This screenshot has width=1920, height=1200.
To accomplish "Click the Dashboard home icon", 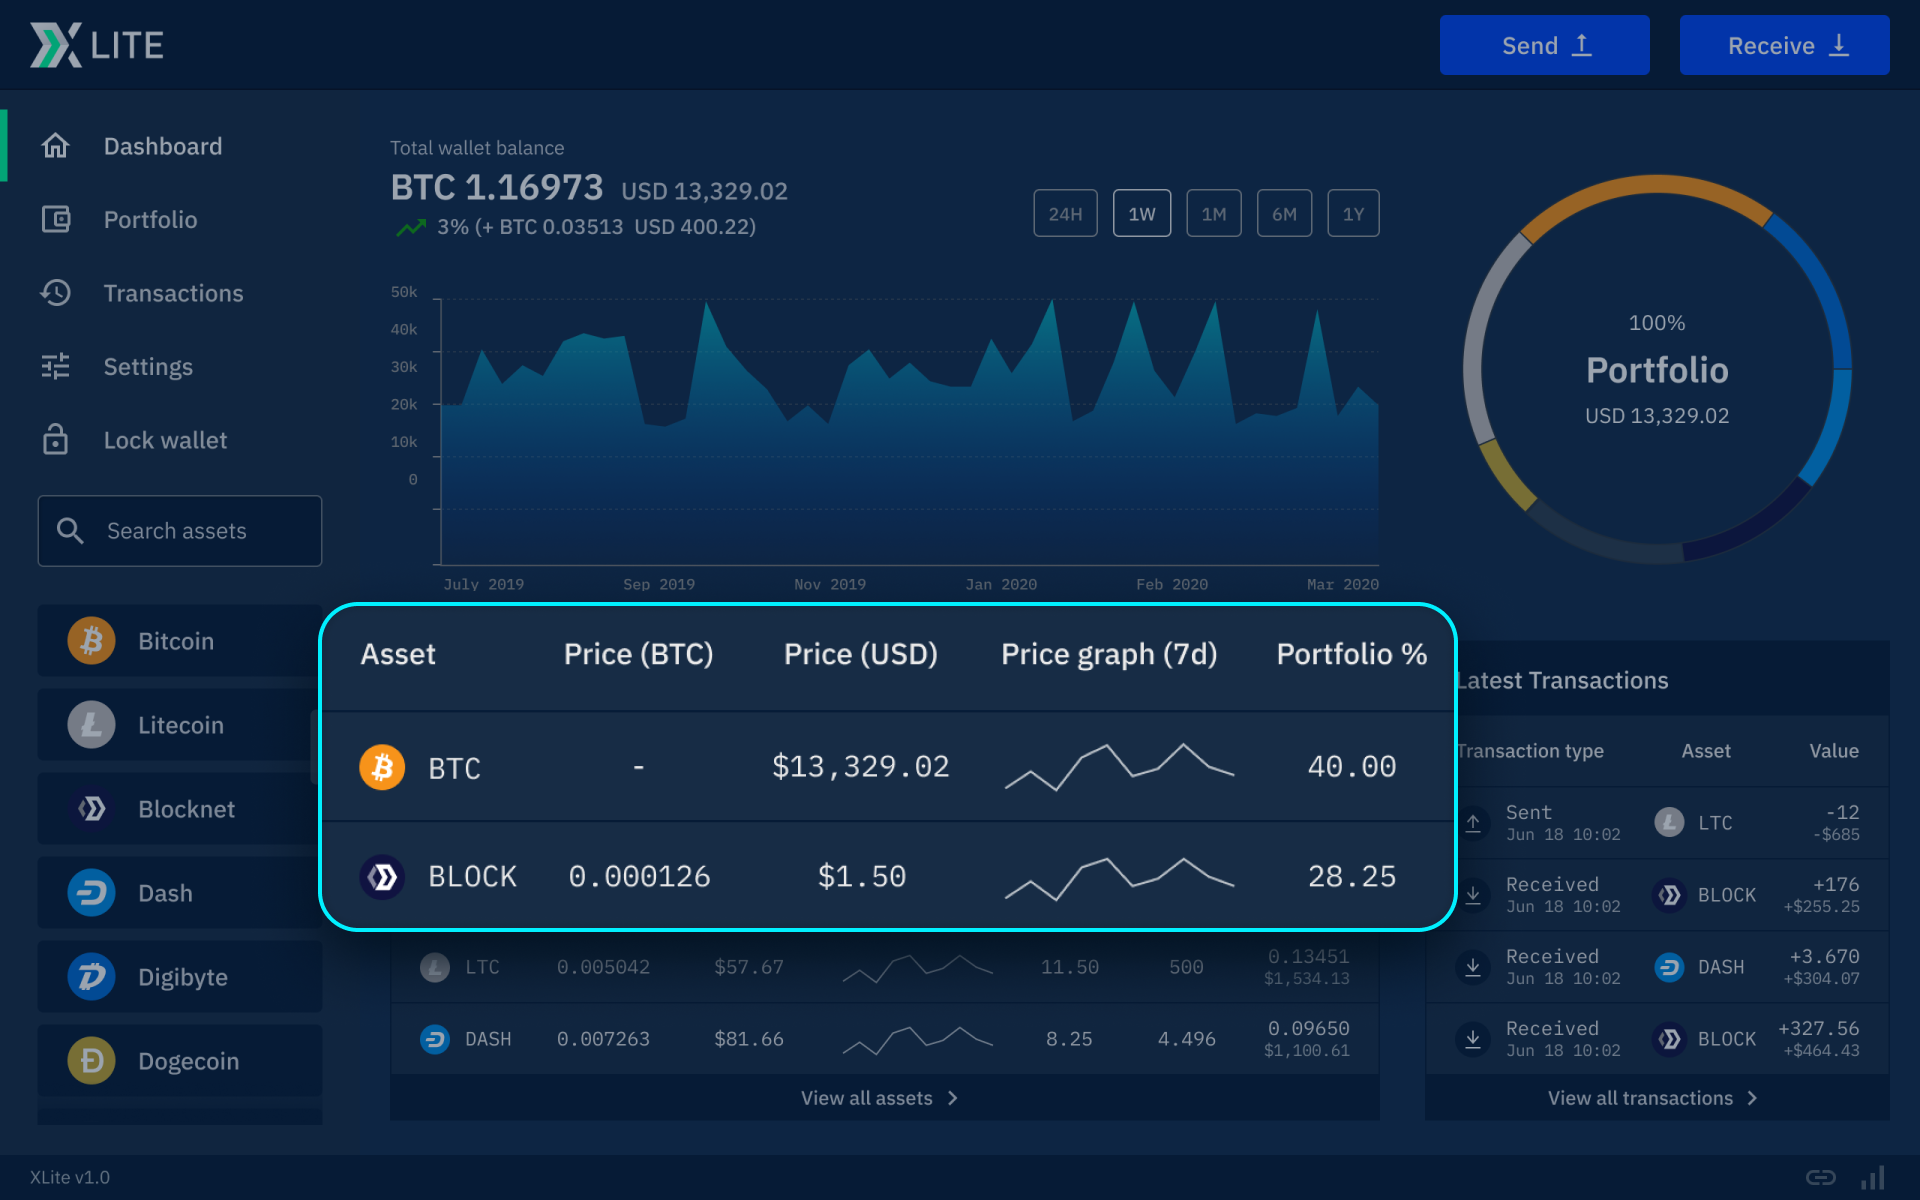I will (x=55, y=146).
